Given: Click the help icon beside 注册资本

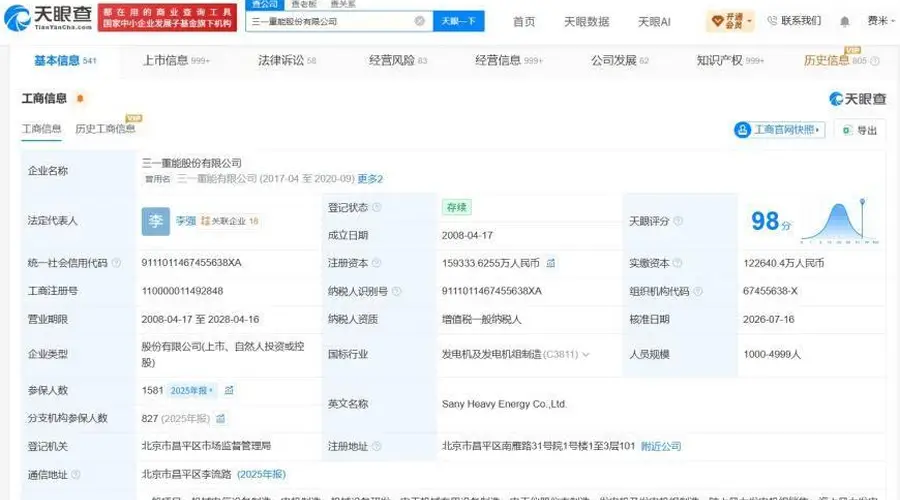Looking at the screenshot, I should pos(377,263).
